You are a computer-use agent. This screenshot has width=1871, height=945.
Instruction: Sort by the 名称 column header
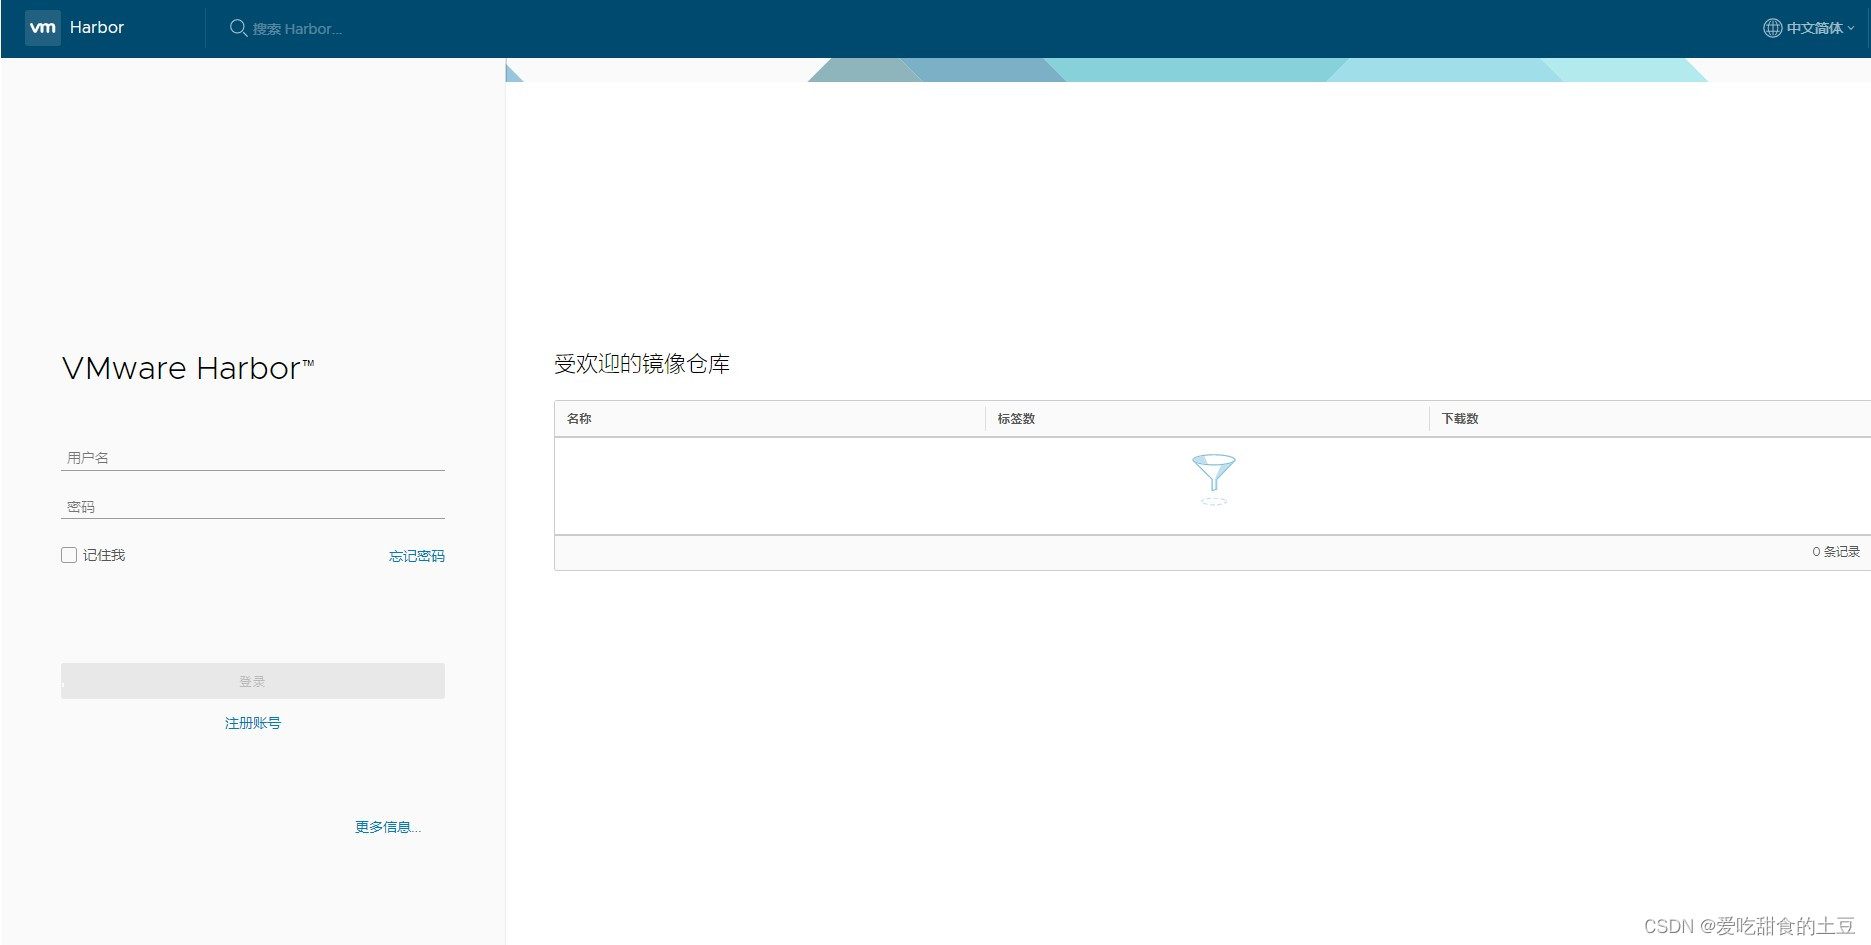pyautogui.click(x=579, y=419)
